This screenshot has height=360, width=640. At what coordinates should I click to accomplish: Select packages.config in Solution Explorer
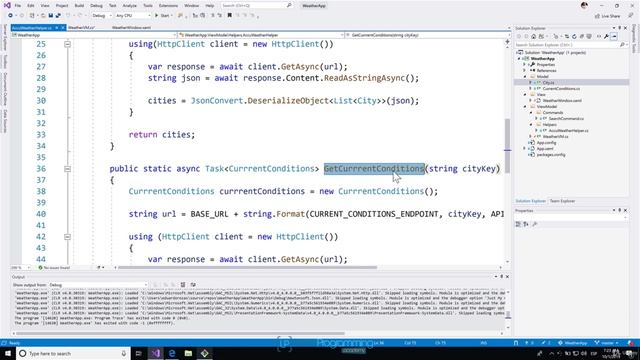click(x=550, y=155)
